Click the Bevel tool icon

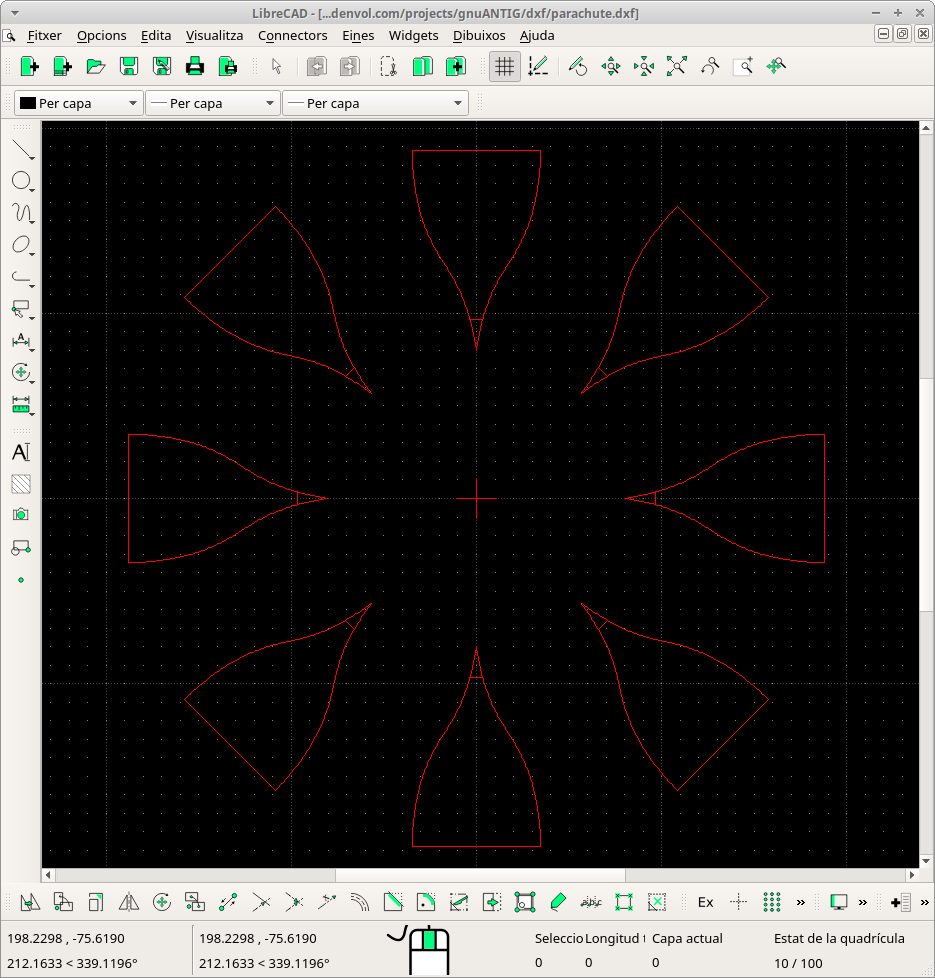393,902
